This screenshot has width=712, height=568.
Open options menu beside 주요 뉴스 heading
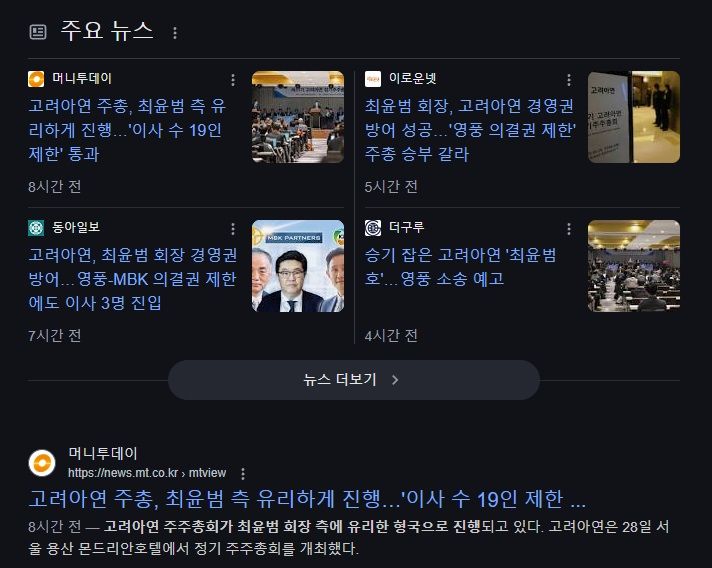click(x=175, y=33)
